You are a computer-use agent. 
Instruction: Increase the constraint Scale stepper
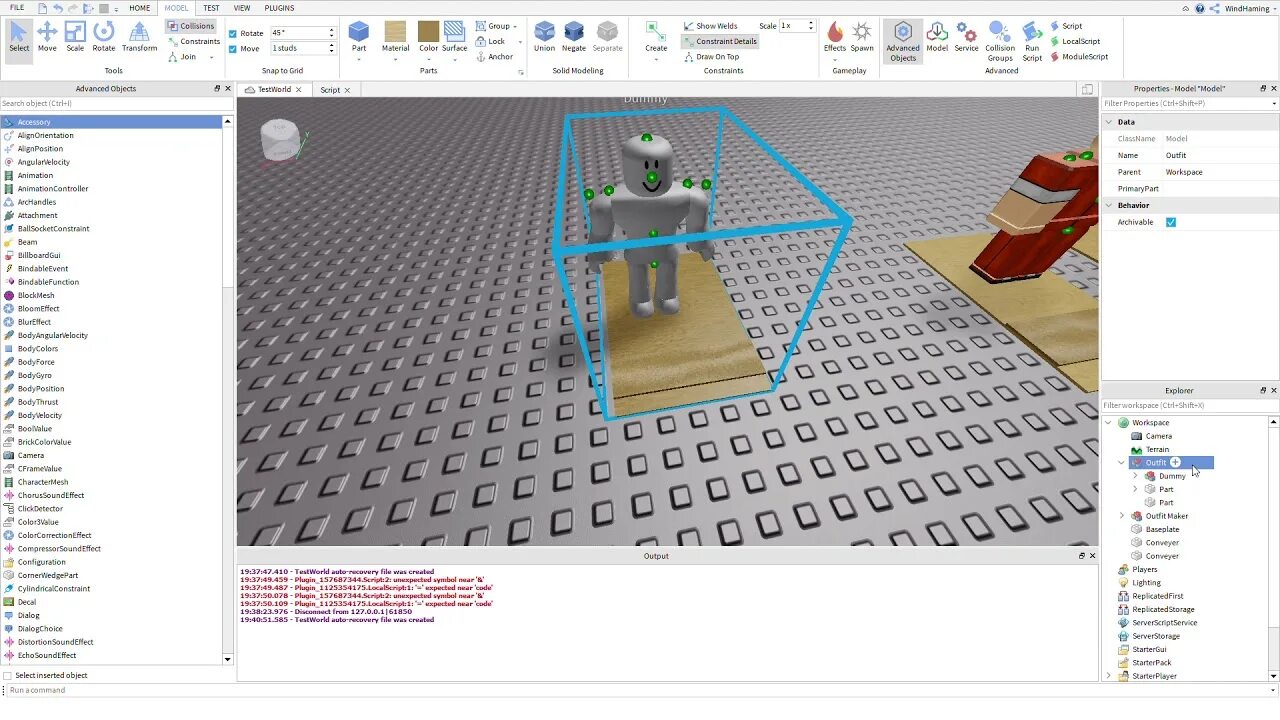point(811,23)
